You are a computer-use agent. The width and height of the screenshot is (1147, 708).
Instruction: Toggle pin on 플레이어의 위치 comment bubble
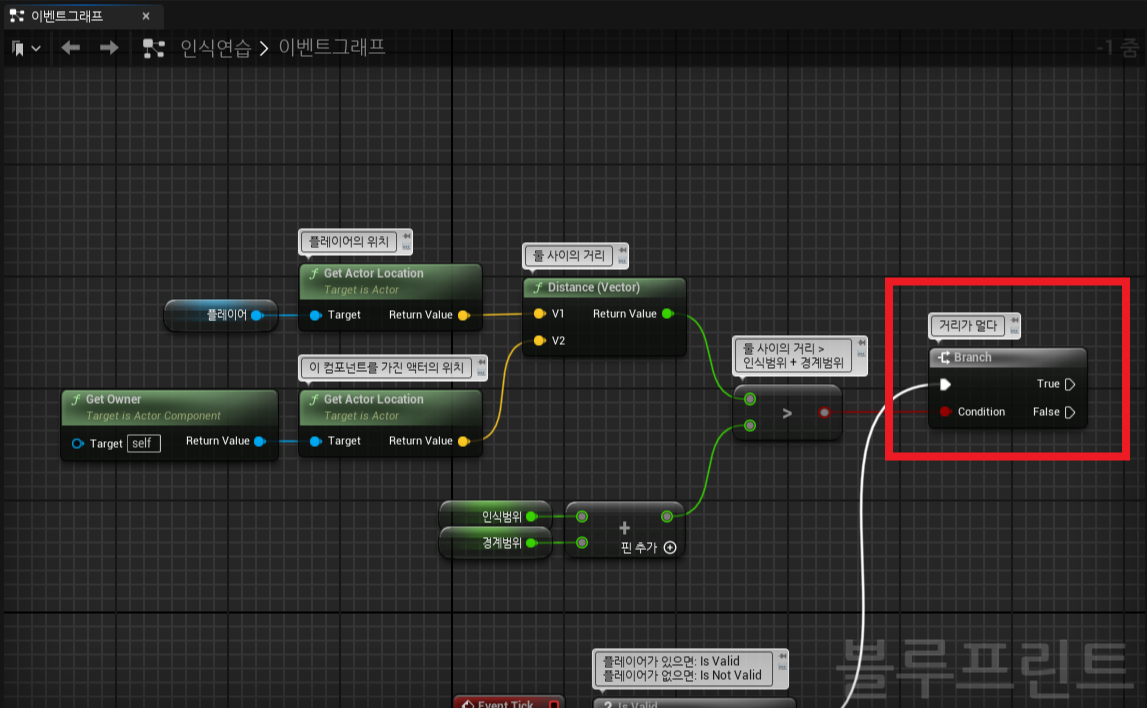[406, 236]
